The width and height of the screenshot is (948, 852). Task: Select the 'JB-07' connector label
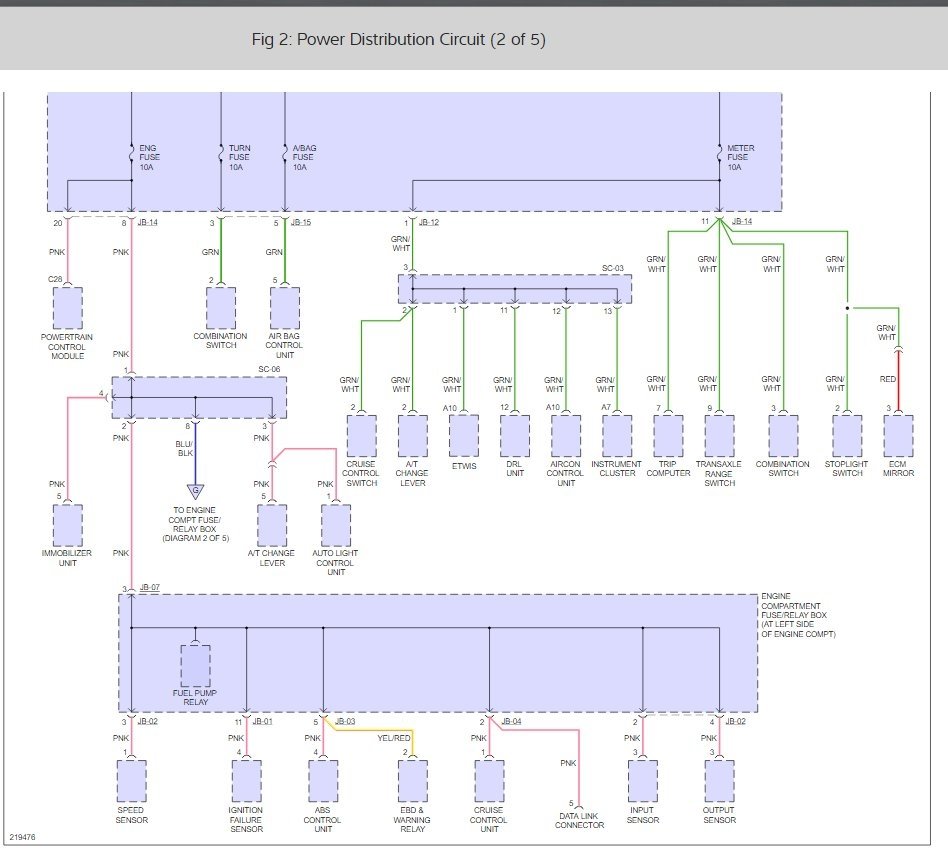click(149, 587)
